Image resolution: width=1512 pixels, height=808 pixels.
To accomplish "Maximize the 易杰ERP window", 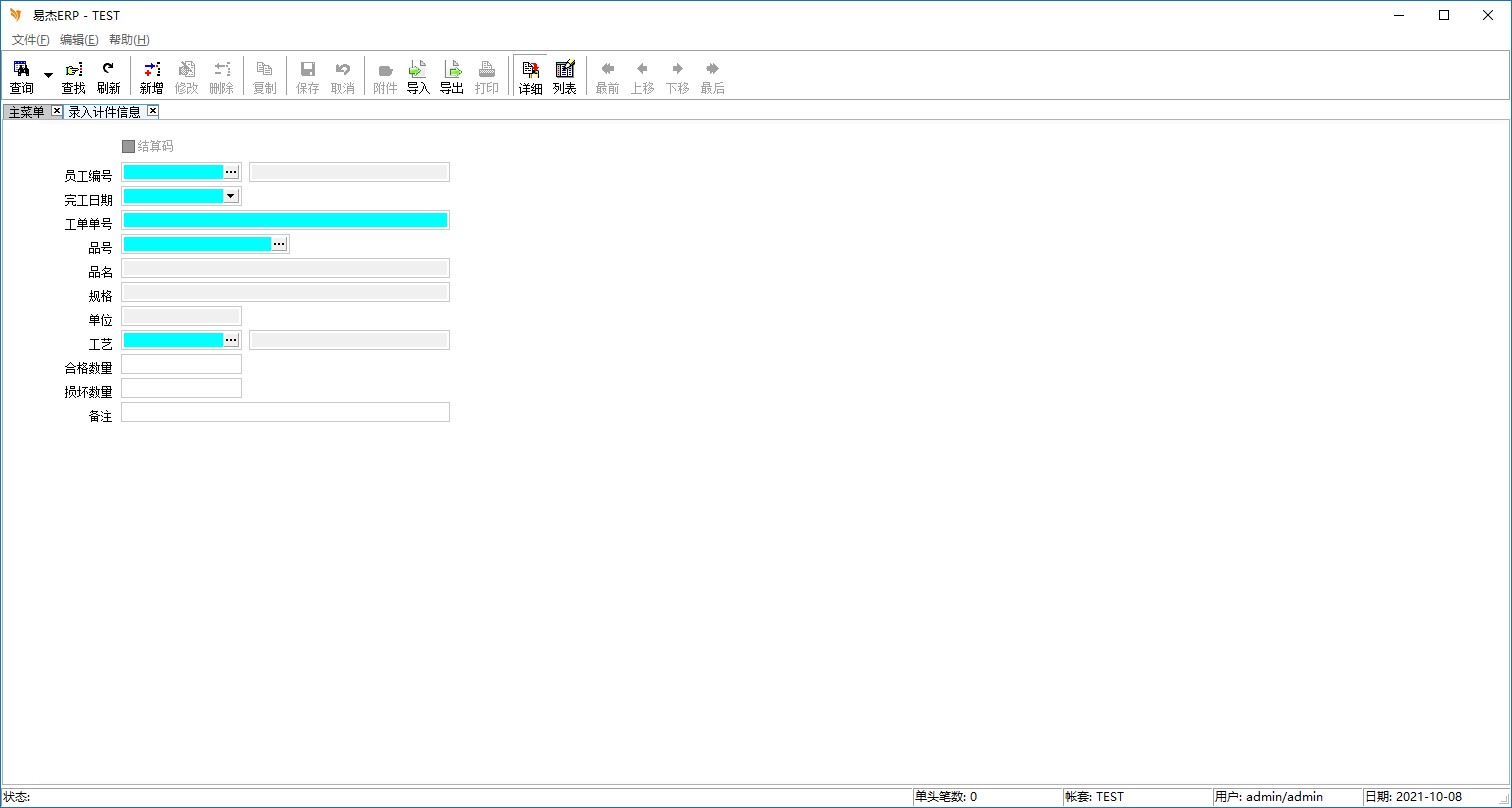I will (x=1444, y=15).
